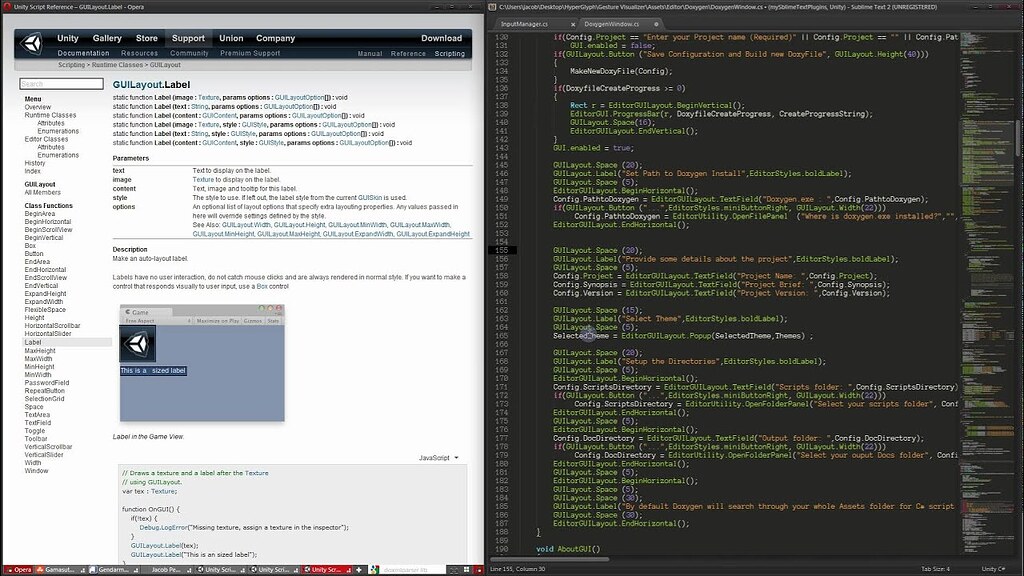The height and width of the screenshot is (576, 1024).
Task: Click the search field in the docs sidebar
Action: [60, 83]
